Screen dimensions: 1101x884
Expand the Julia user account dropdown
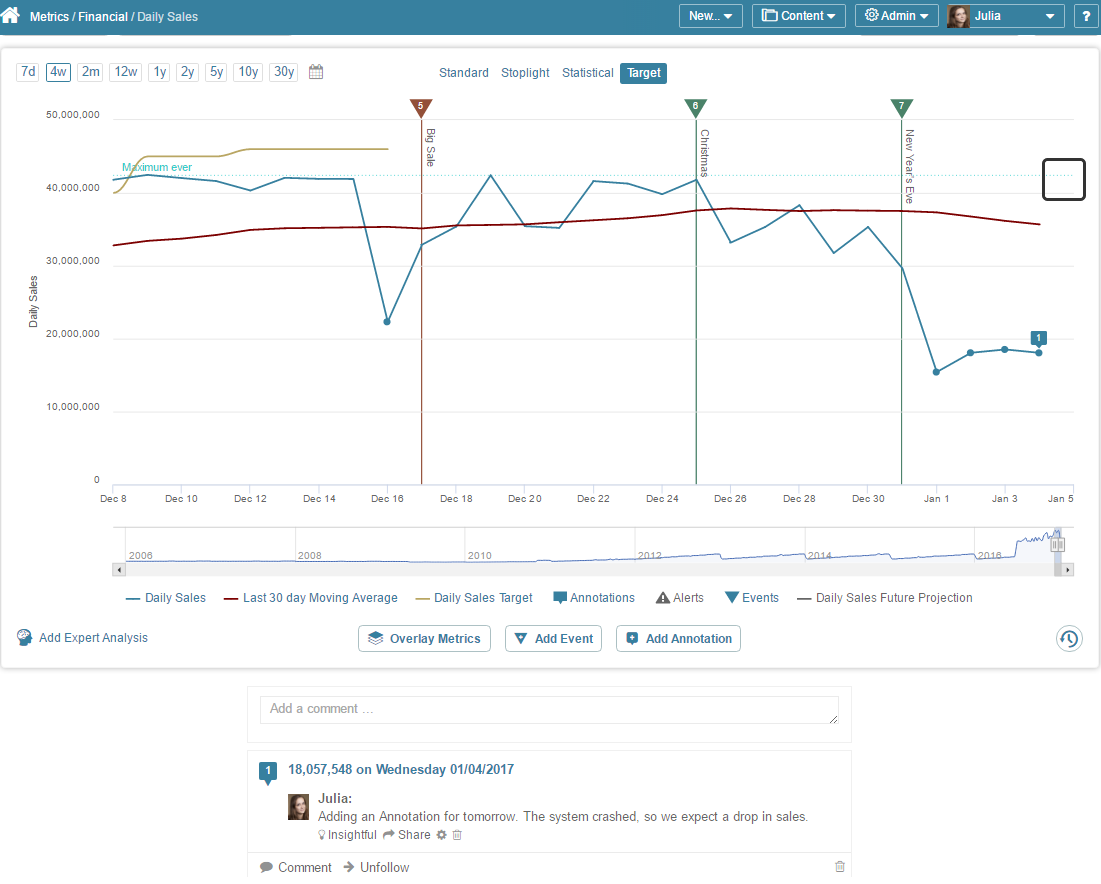[x=1005, y=16]
